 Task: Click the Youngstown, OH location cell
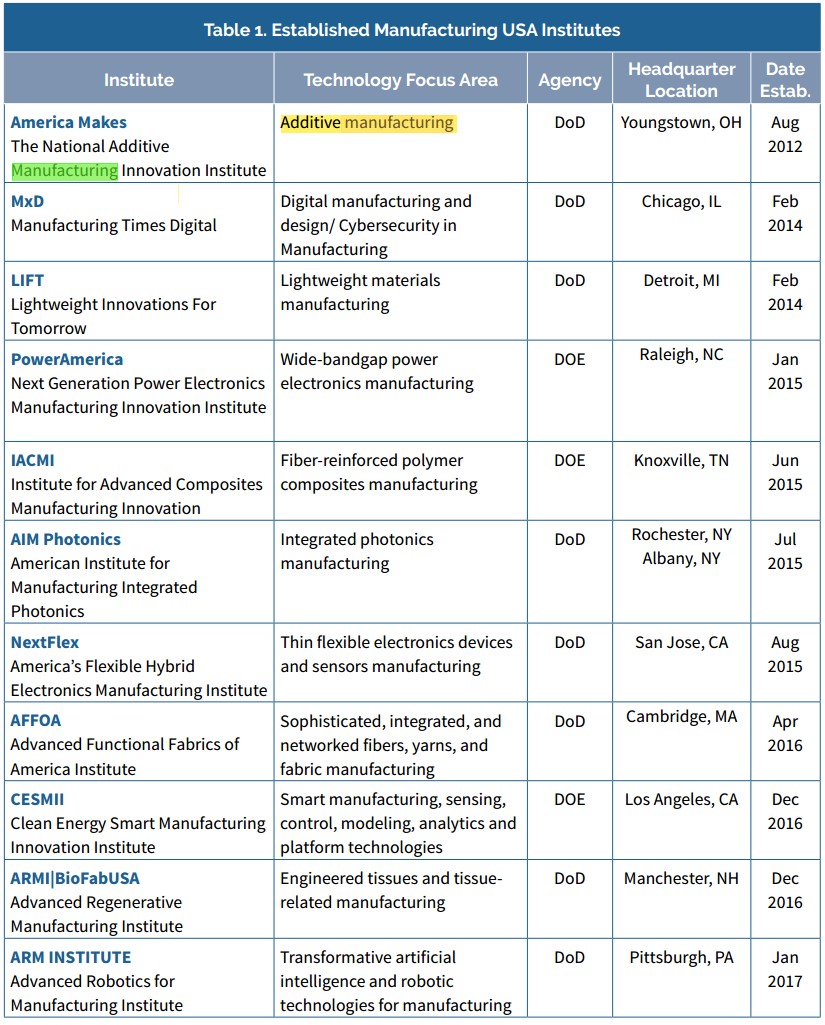(x=681, y=123)
